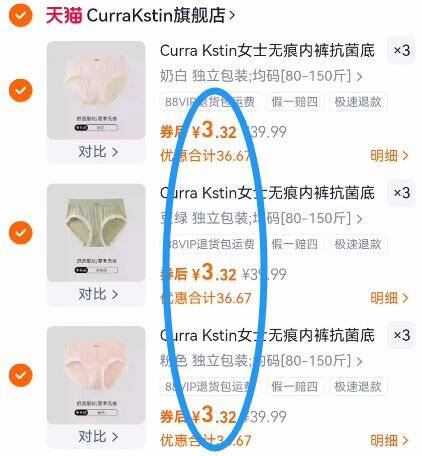
Task: Uncheck the CurraKstin store select-all checkbox
Action: coord(20,15)
